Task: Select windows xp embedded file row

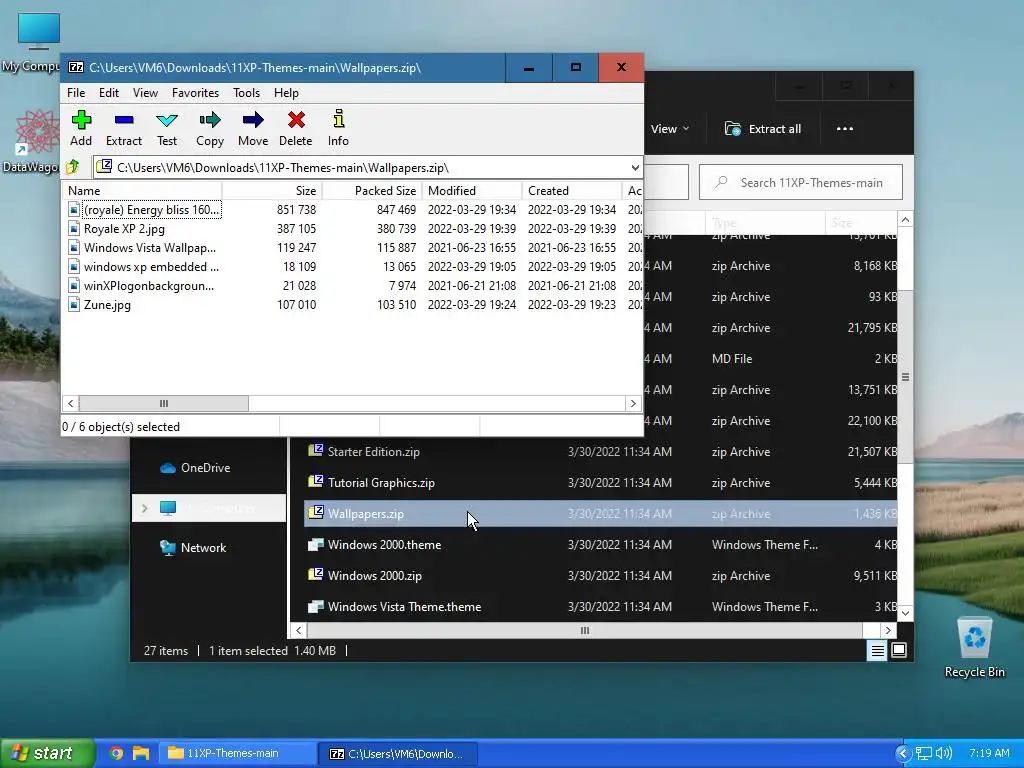Action: (353, 266)
